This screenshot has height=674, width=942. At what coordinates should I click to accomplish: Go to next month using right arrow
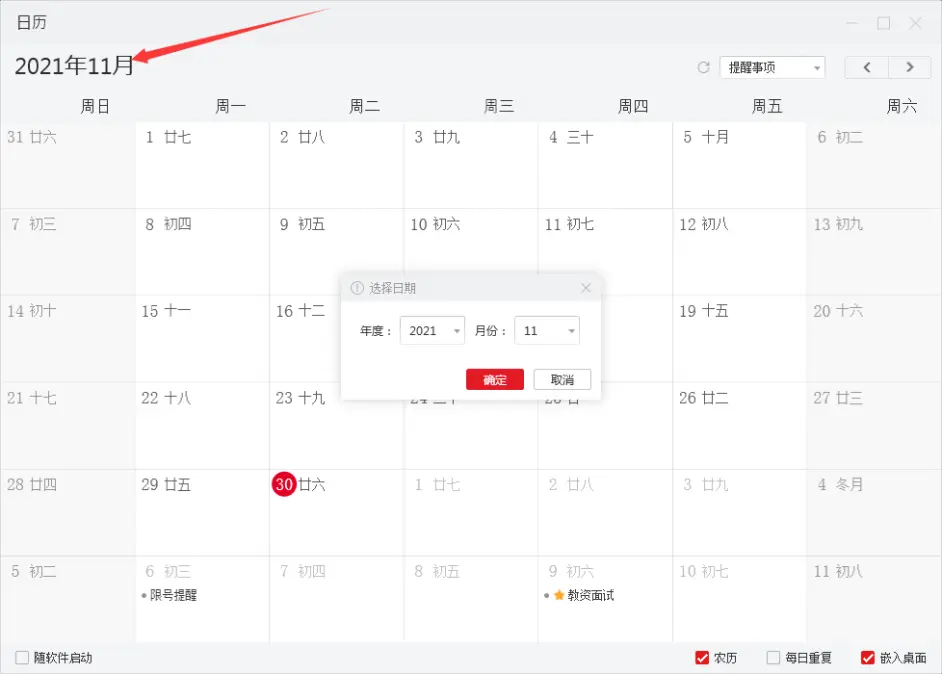(909, 67)
